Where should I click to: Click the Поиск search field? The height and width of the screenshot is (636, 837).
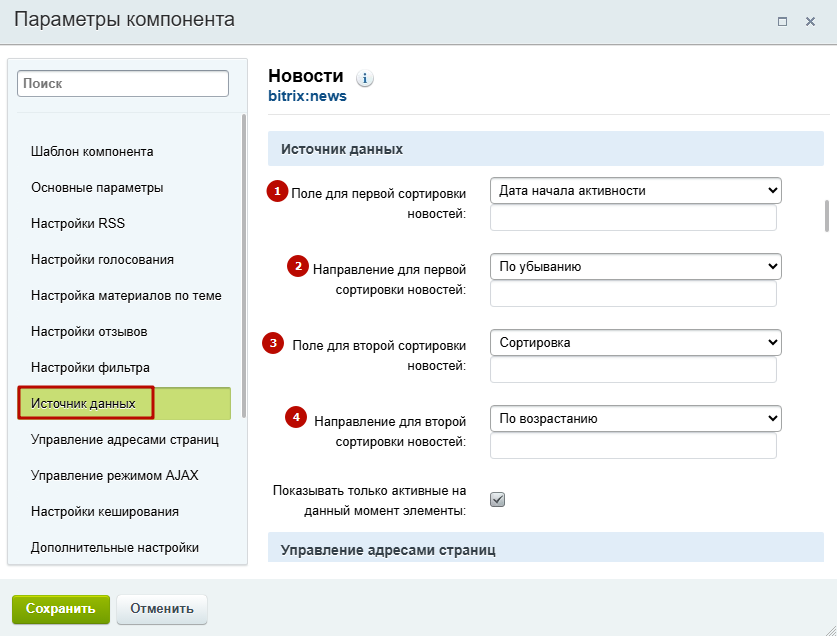point(123,84)
